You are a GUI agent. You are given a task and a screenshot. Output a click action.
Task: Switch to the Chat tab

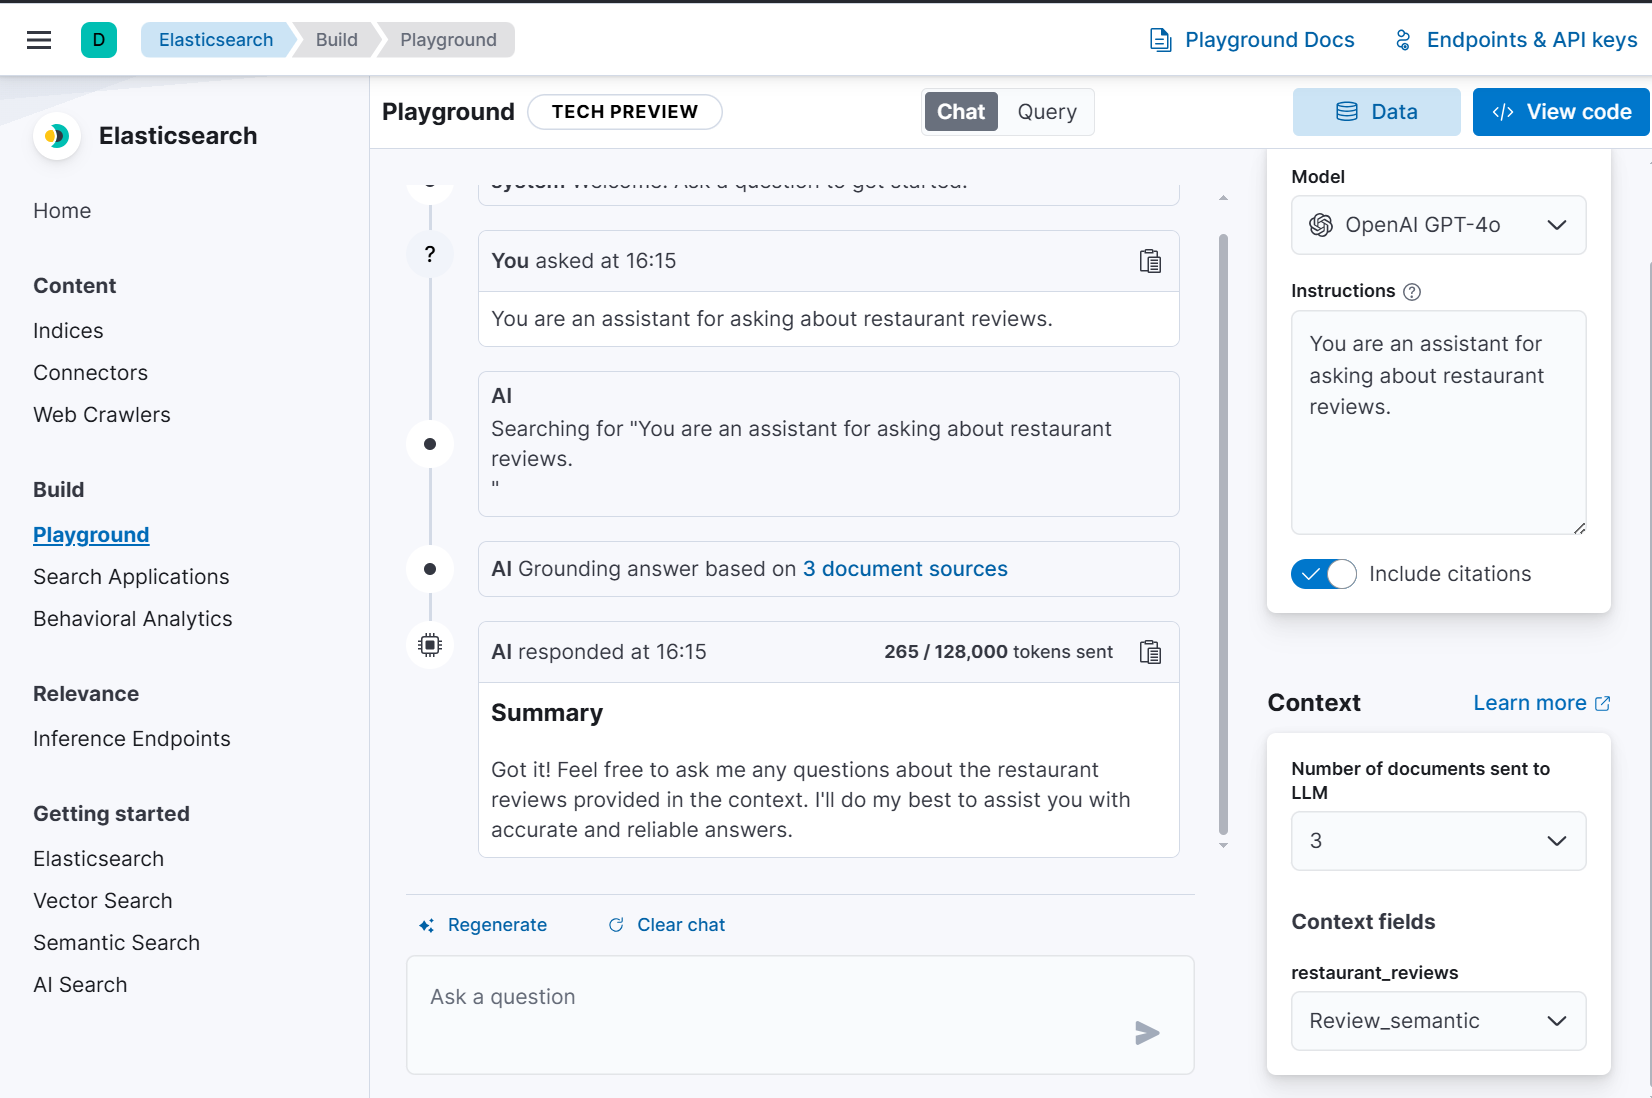click(961, 112)
